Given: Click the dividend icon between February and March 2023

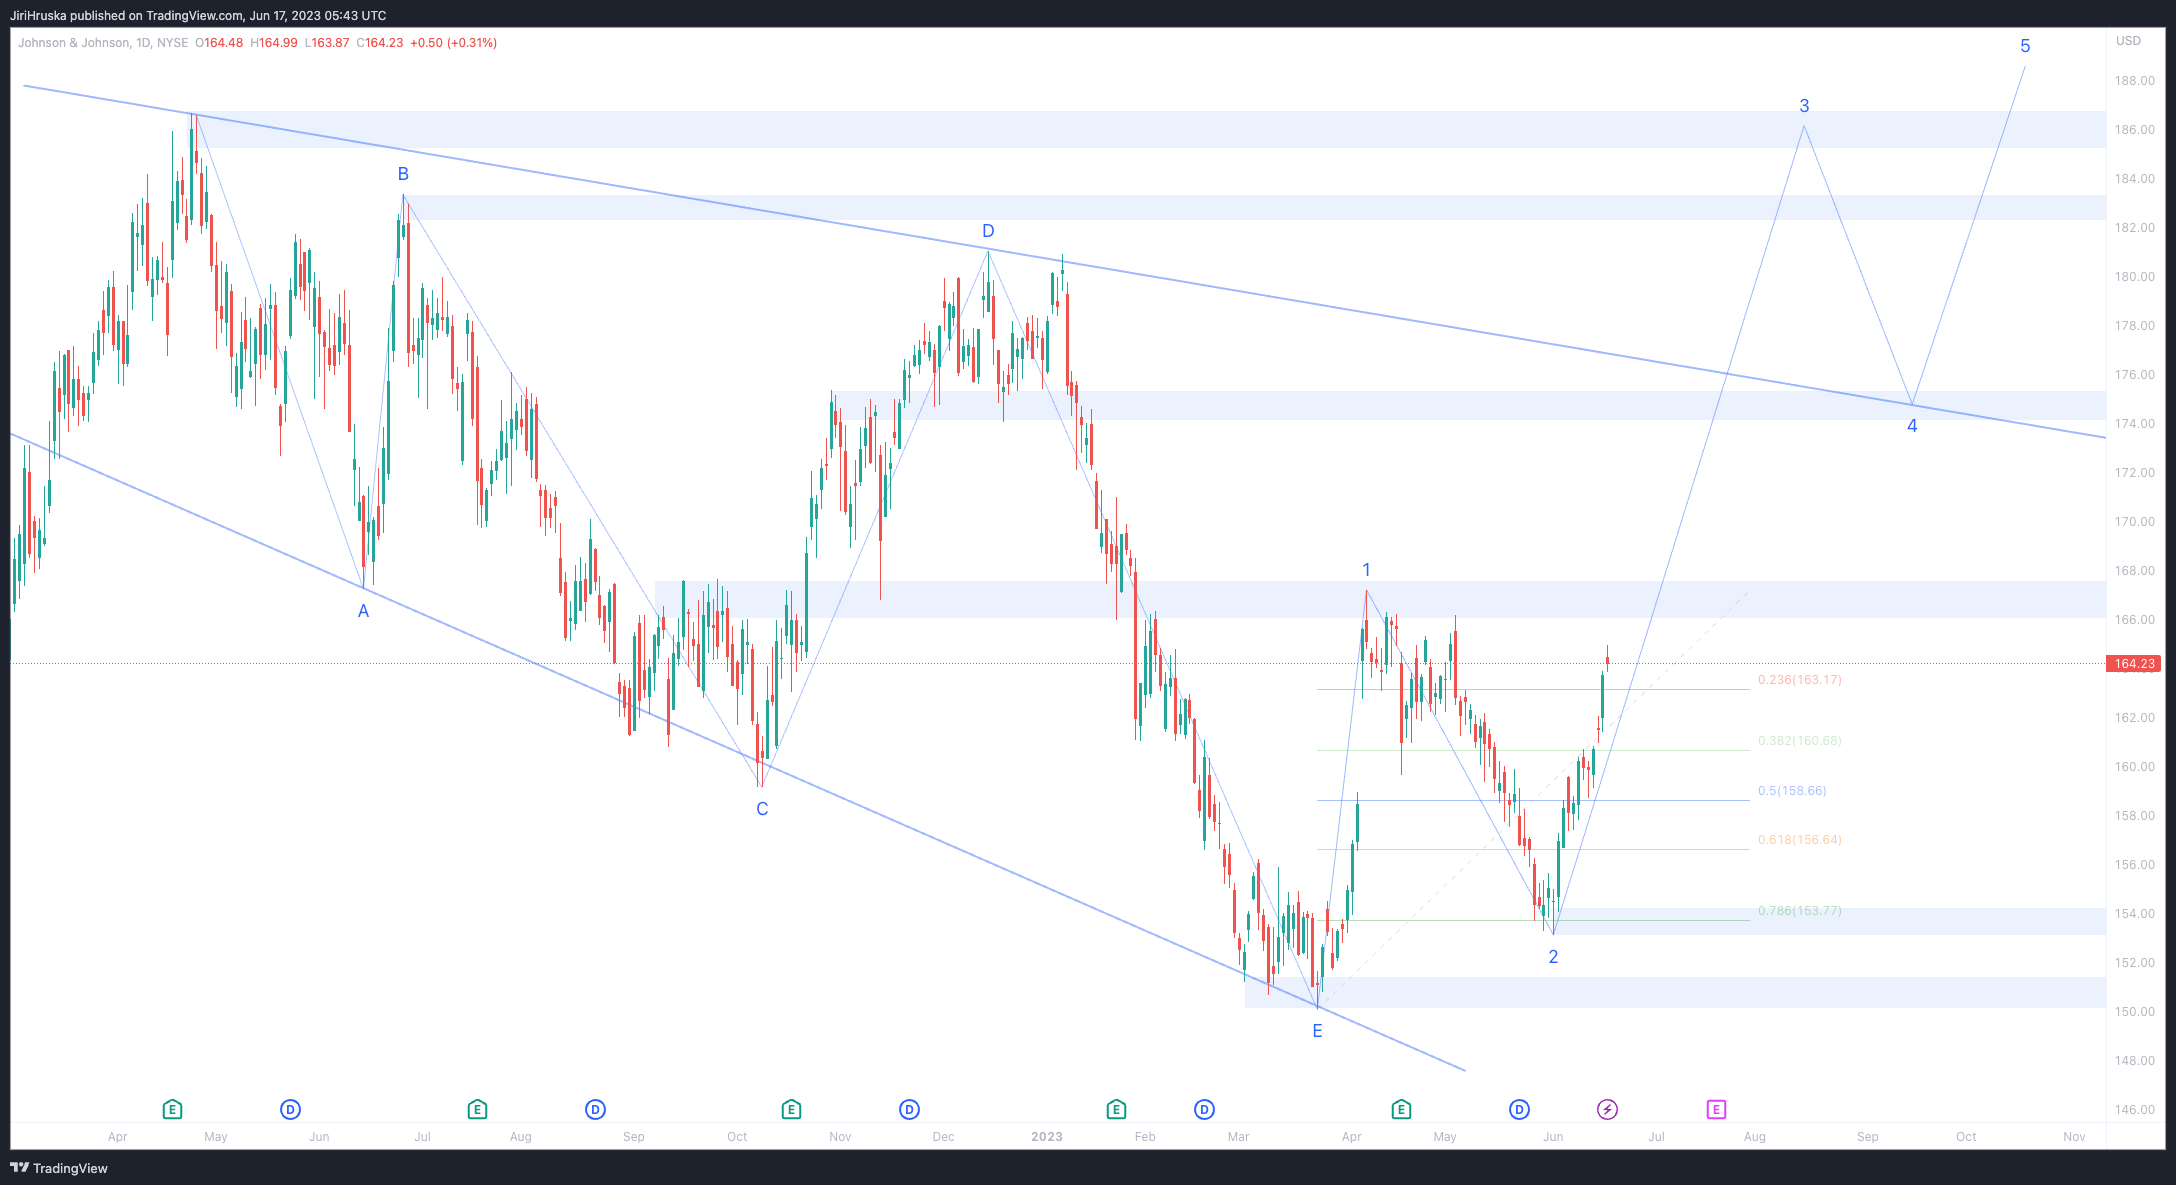Looking at the screenshot, I should [1204, 1109].
